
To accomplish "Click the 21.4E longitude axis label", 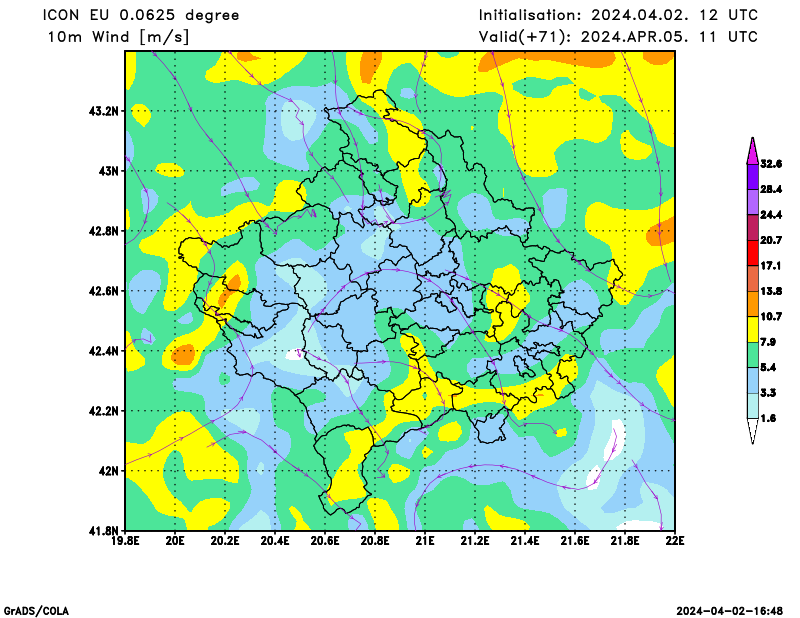I will (x=525, y=540).
